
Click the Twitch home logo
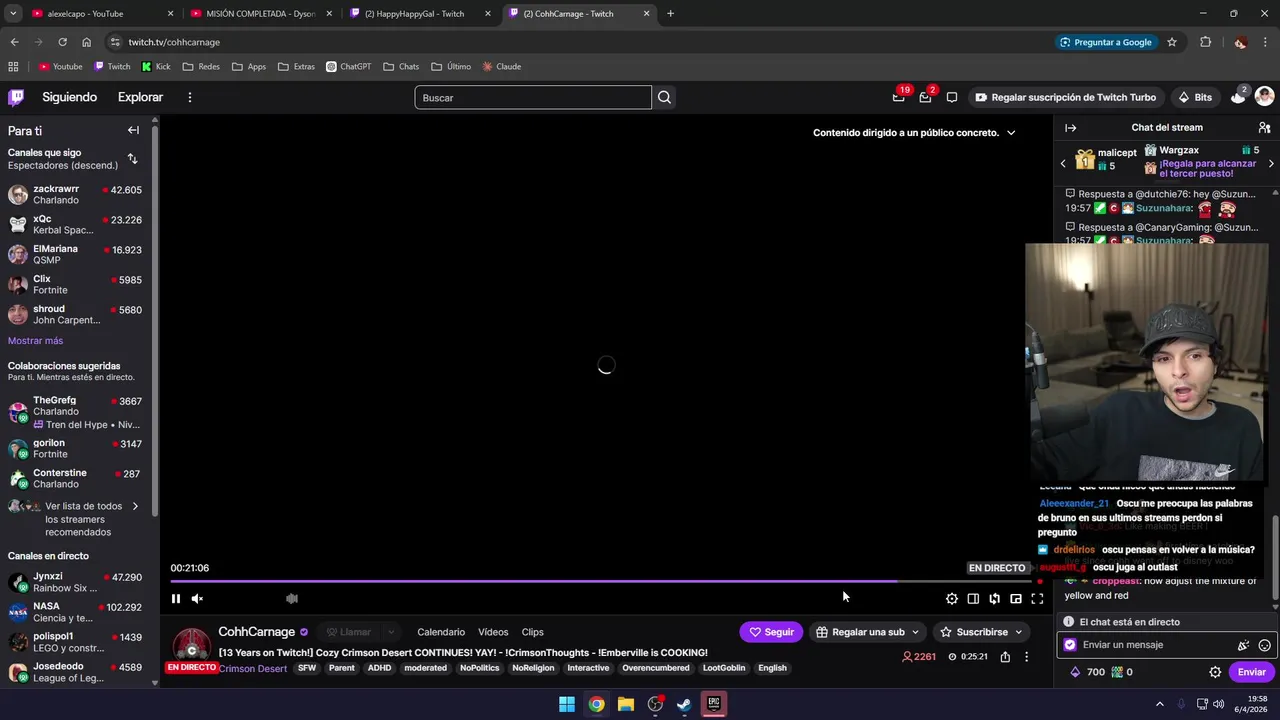[16, 97]
